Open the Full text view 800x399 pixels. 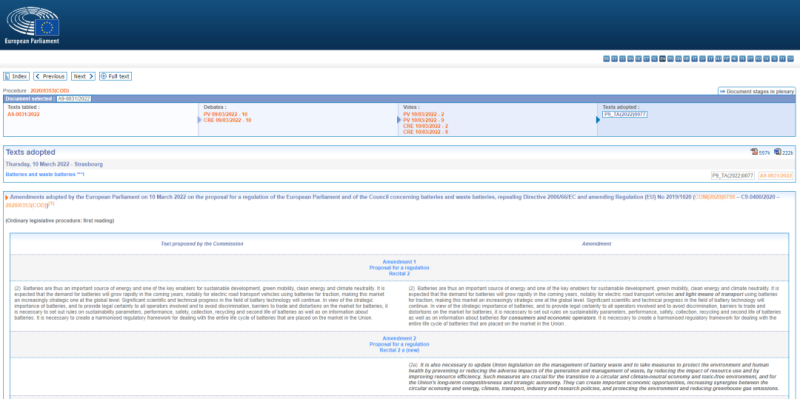(x=115, y=77)
